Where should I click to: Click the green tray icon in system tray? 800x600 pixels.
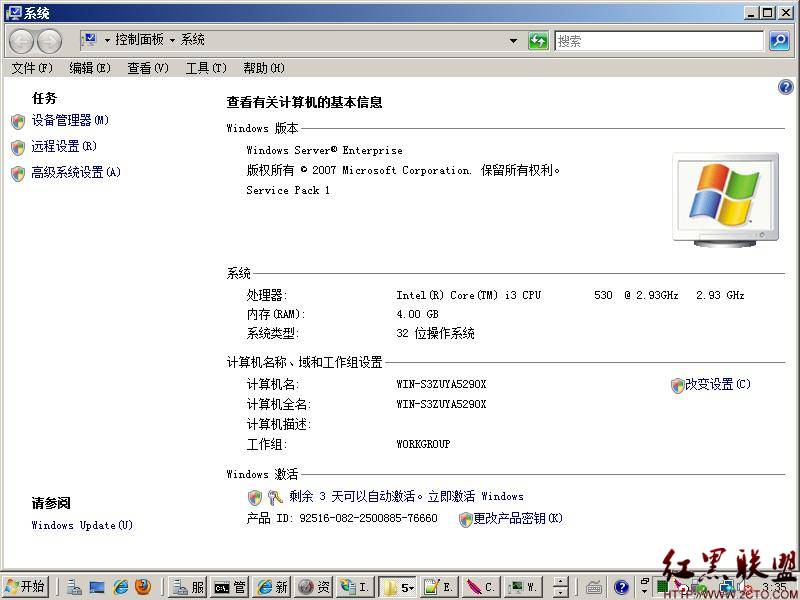click(x=662, y=587)
